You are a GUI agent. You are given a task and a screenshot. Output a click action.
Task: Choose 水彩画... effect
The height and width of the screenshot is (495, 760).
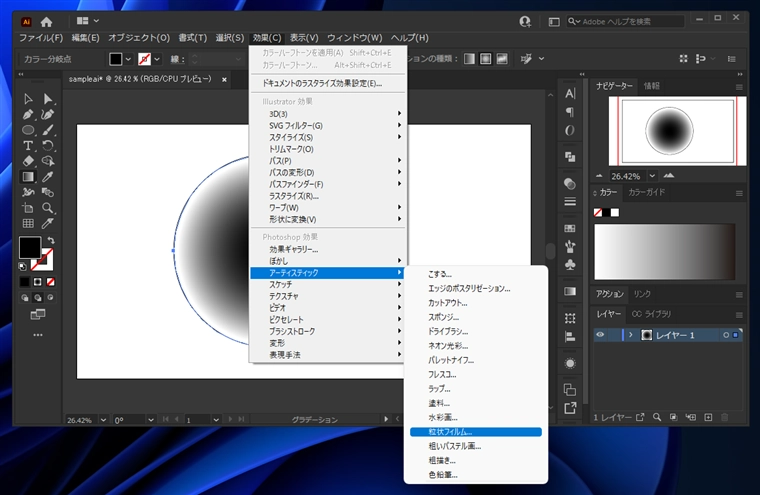point(475,417)
